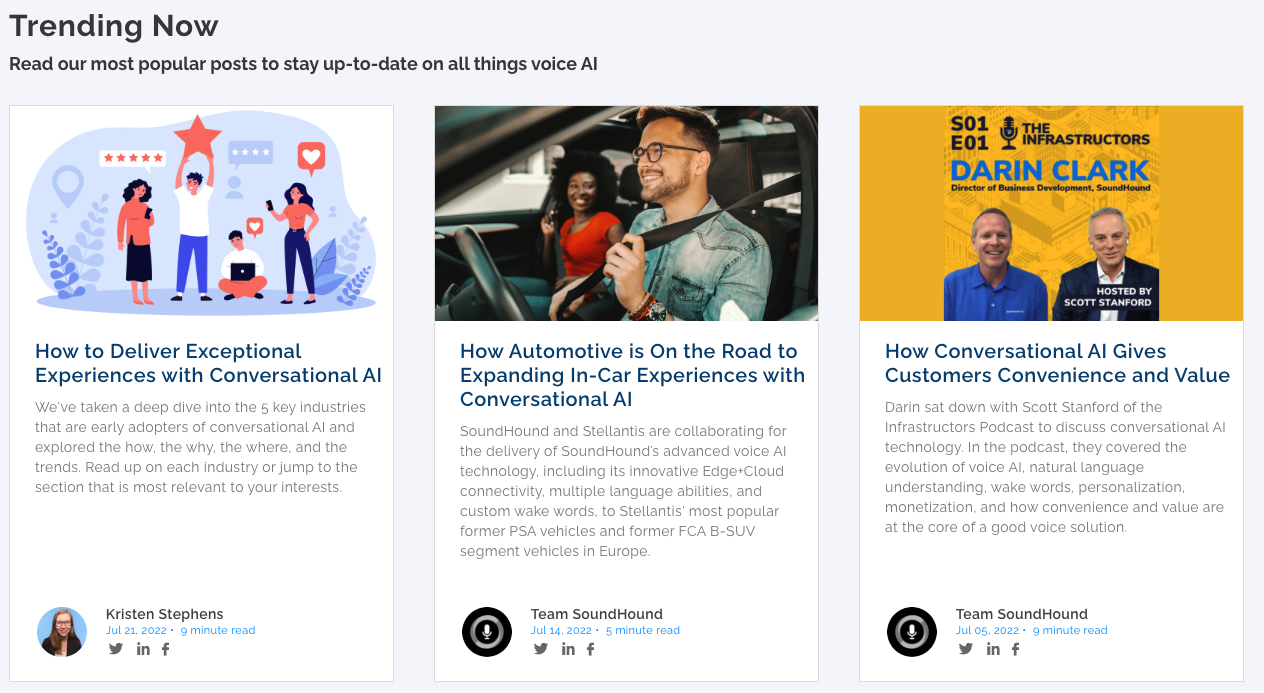Click the '9 minute read' label under the podcast article
This screenshot has height=693, width=1264.
pos(1069,630)
